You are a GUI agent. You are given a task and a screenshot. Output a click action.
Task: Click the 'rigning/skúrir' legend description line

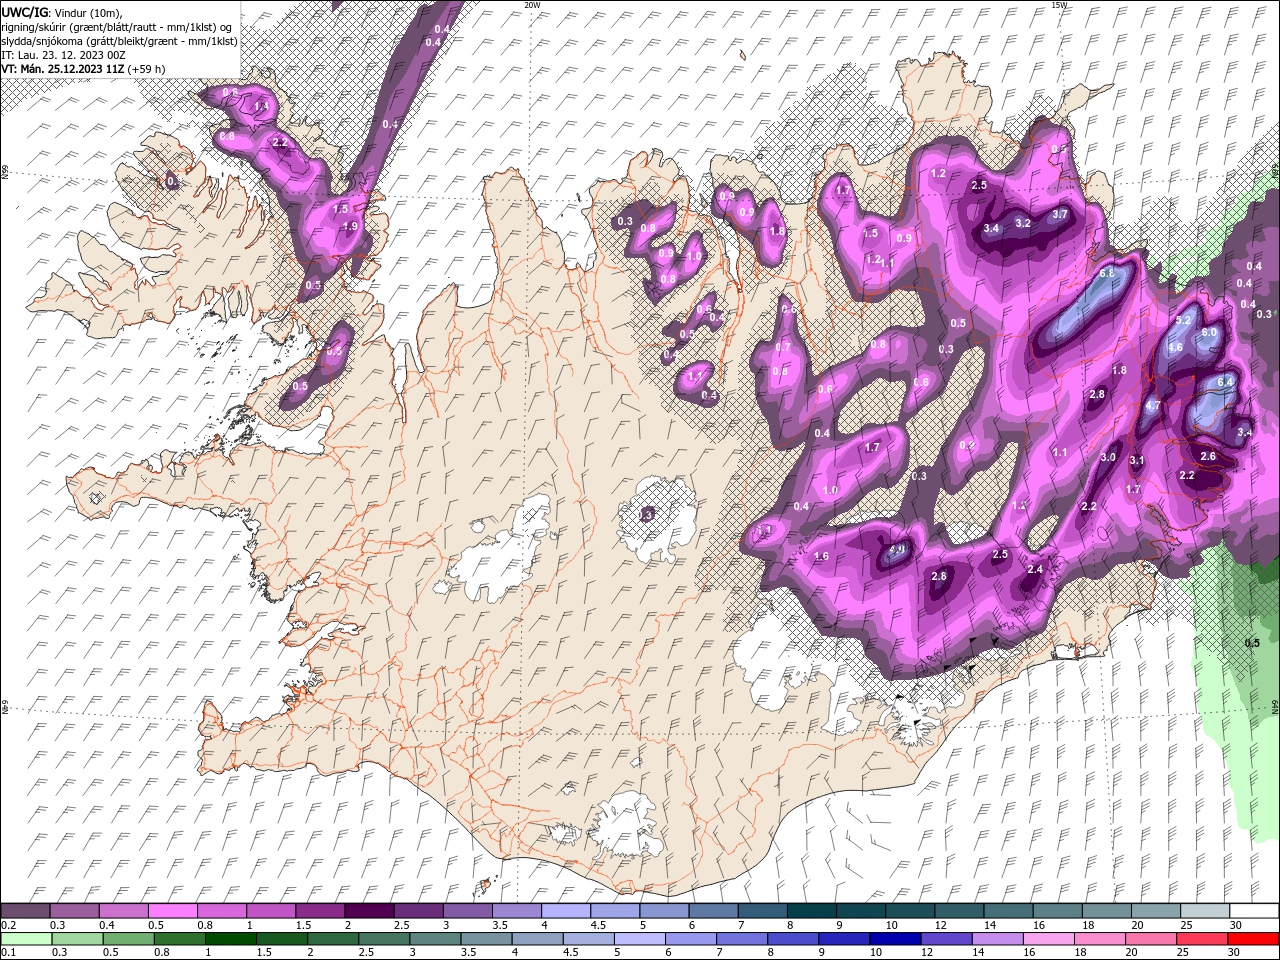(x=118, y=27)
